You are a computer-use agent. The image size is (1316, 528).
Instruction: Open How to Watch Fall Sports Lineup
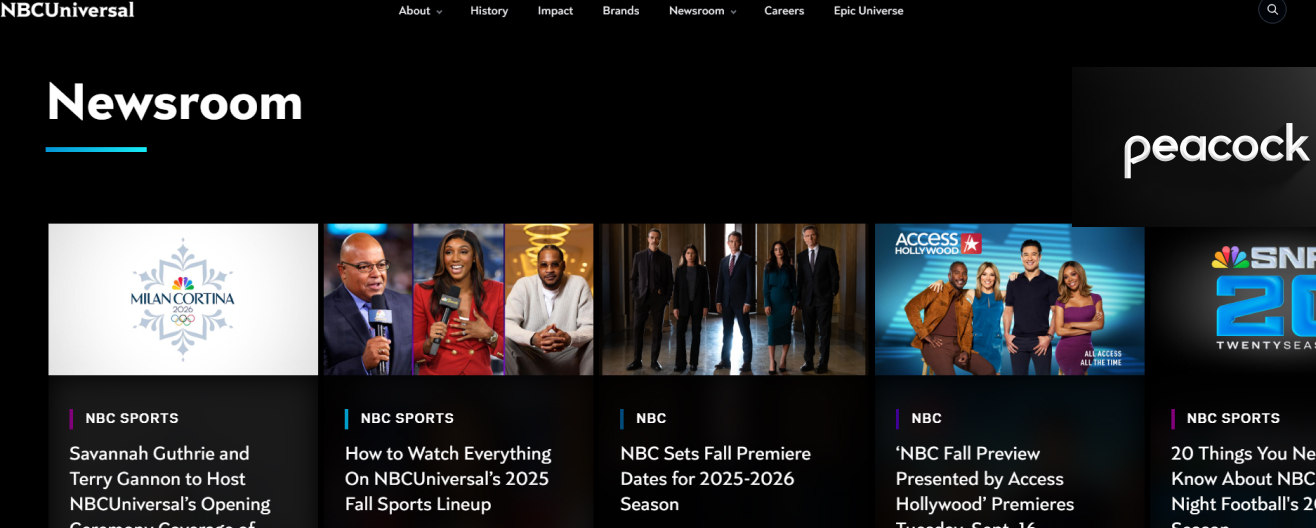pyautogui.click(x=447, y=479)
